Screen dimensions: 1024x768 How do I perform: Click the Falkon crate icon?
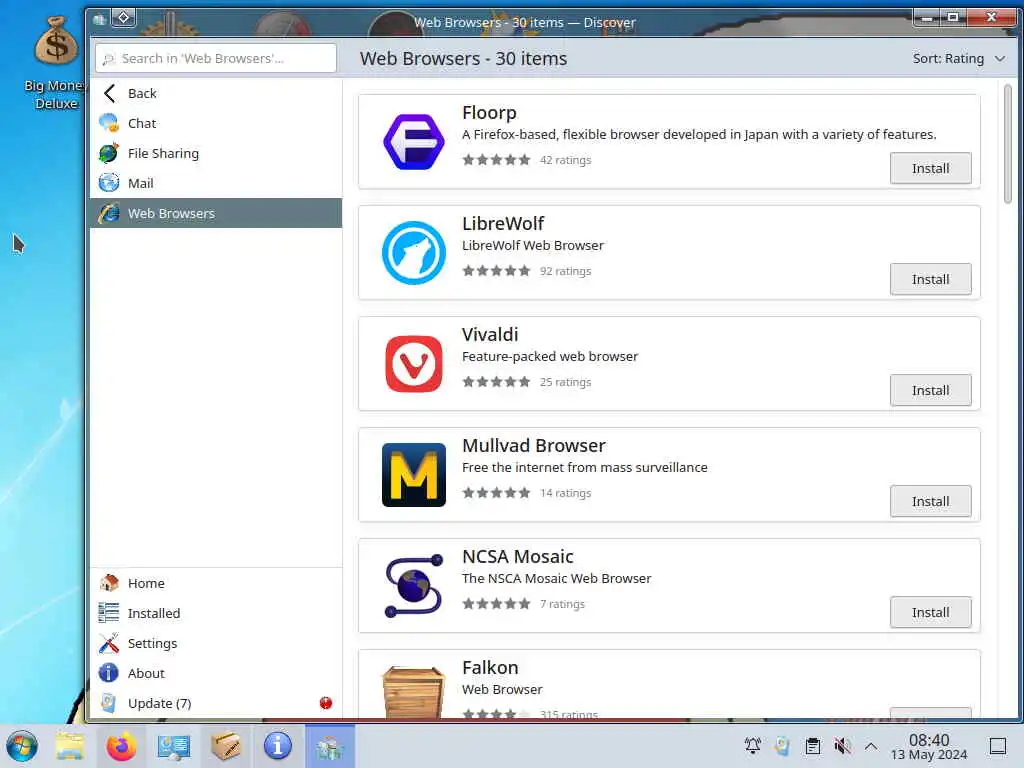(x=413, y=692)
